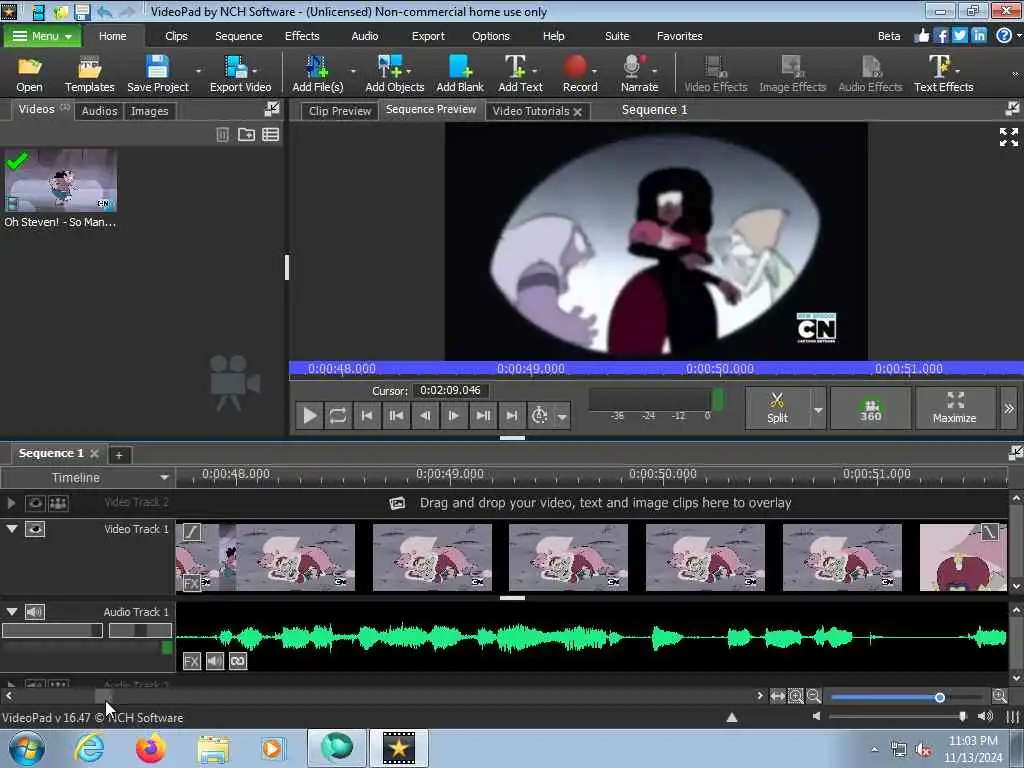1024x768 pixels.
Task: Insert a blank clip via Add Blank
Action: (460, 74)
